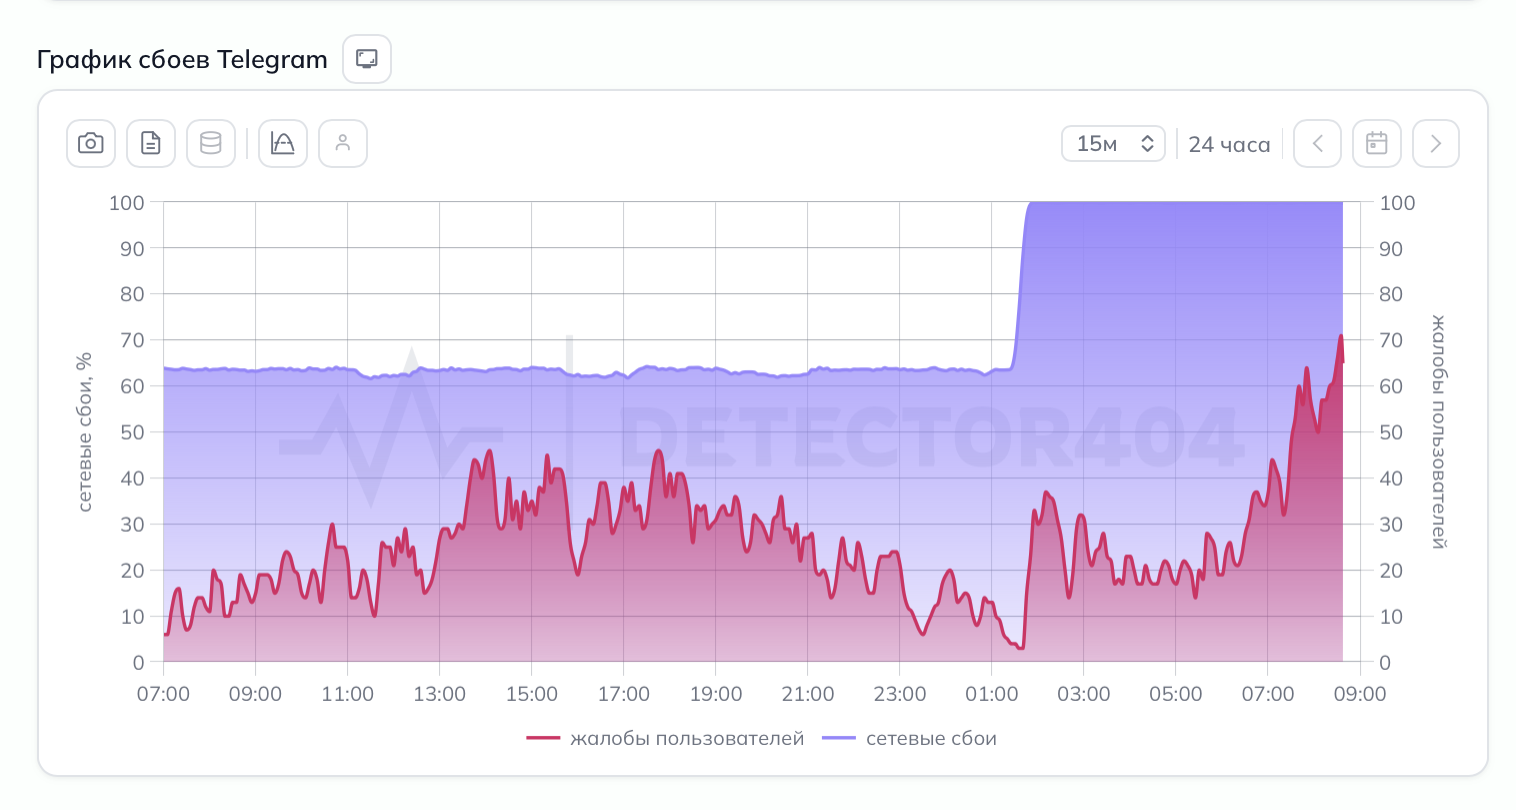
Task: Click the 'жалобы пользователей' right axis title
Action: click(x=1439, y=432)
